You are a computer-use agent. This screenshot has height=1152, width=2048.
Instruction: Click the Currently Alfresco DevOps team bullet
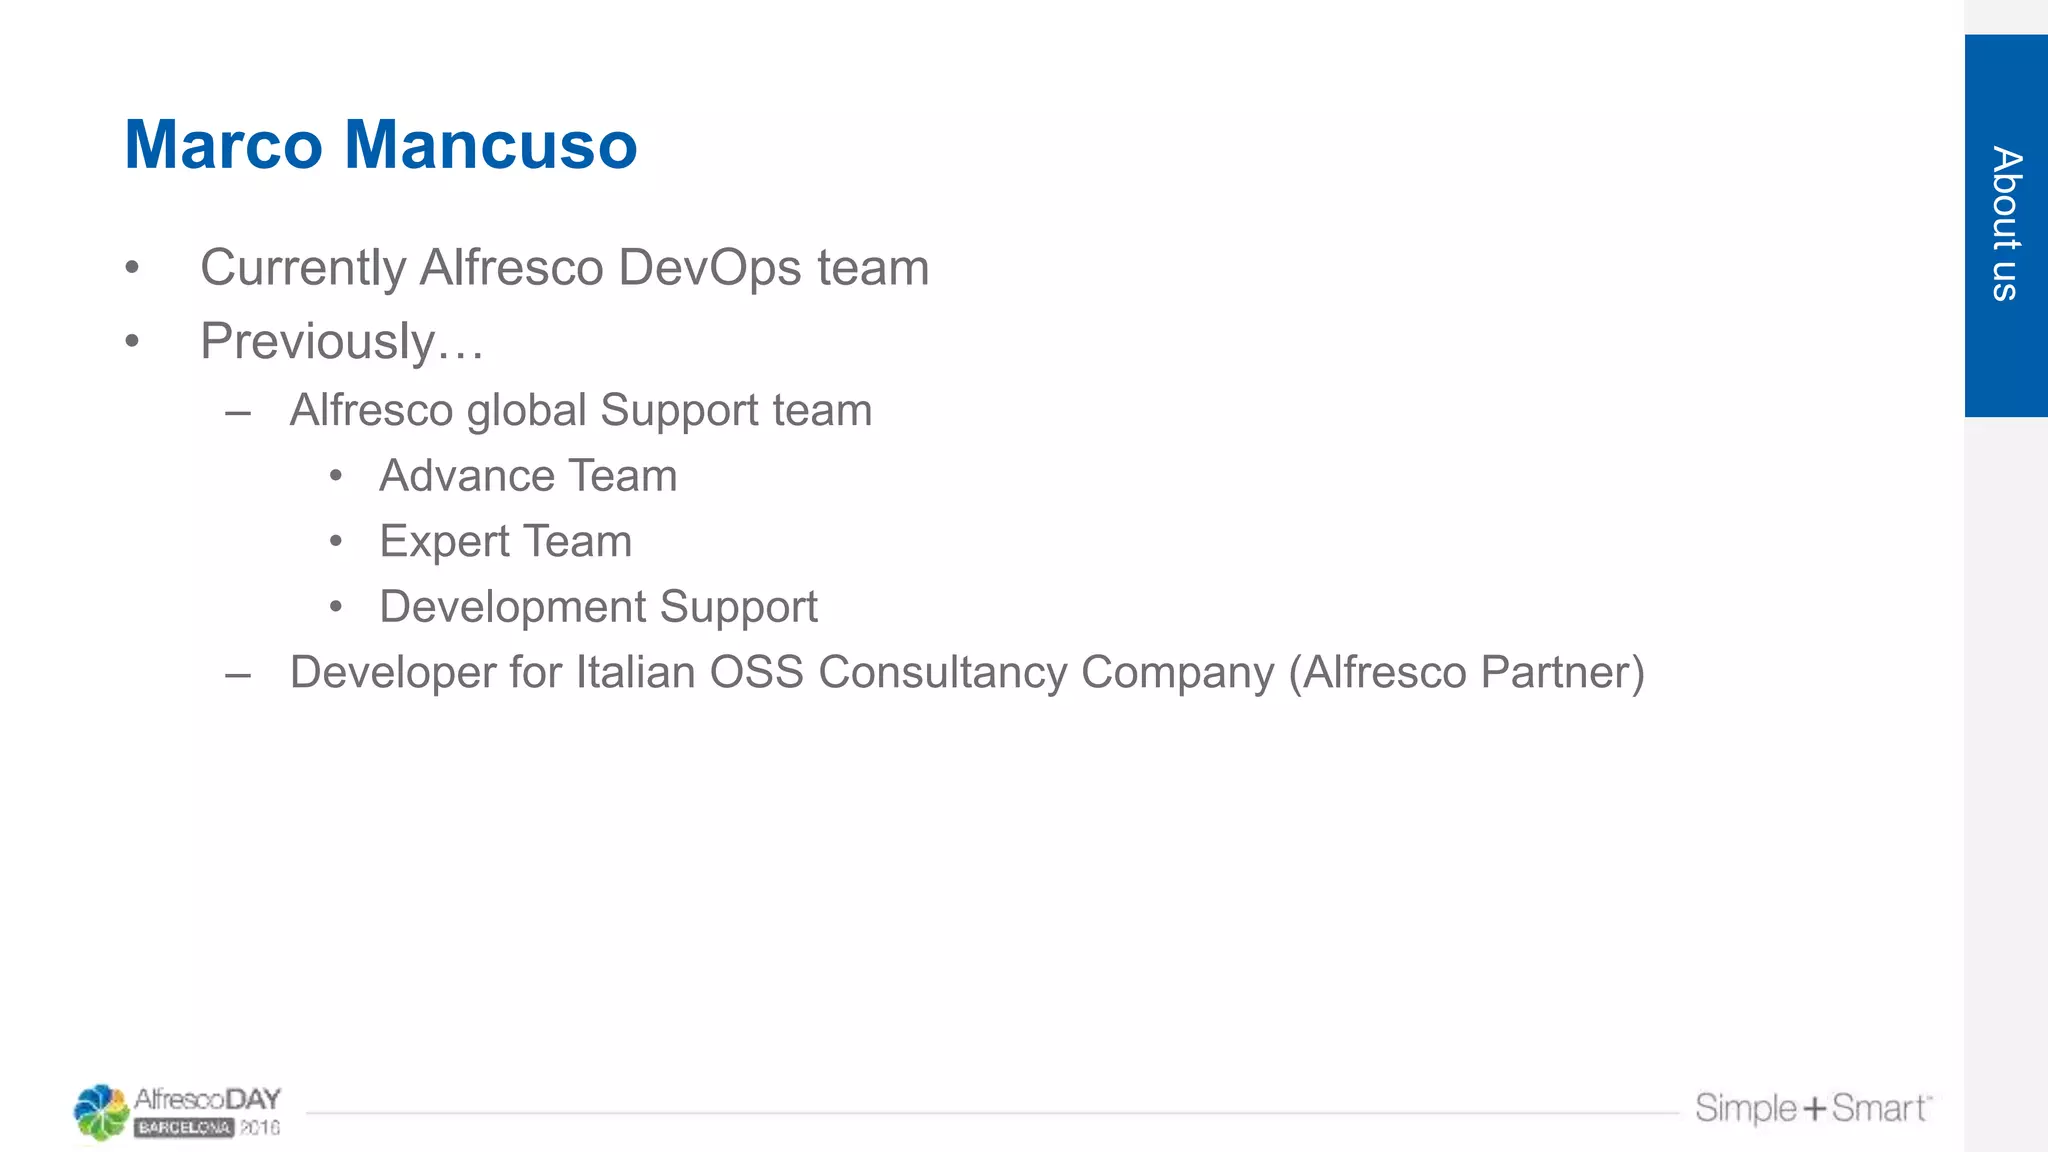click(x=564, y=268)
